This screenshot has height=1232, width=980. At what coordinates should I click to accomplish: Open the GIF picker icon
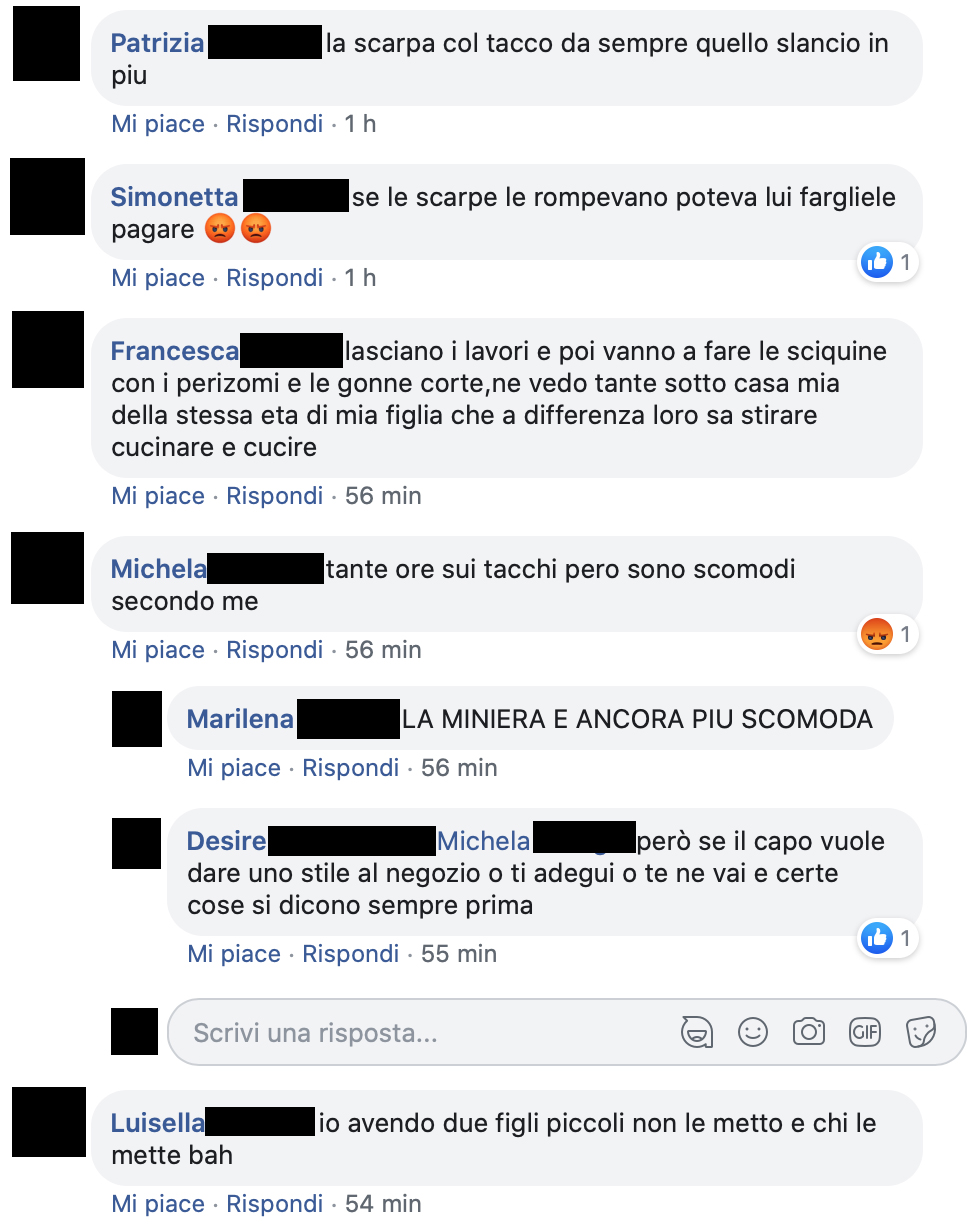click(x=864, y=1032)
